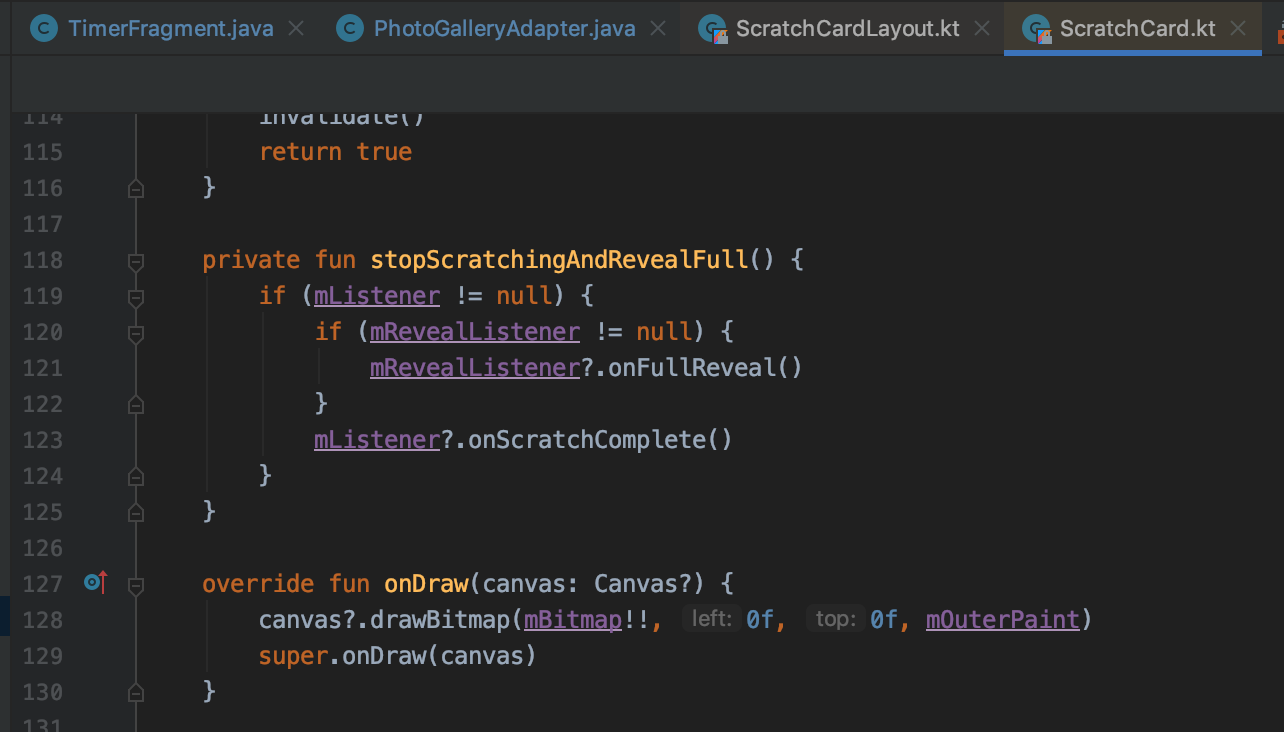This screenshot has width=1284, height=732.
Task: Click line number 118 in the gutter
Action: point(42,260)
